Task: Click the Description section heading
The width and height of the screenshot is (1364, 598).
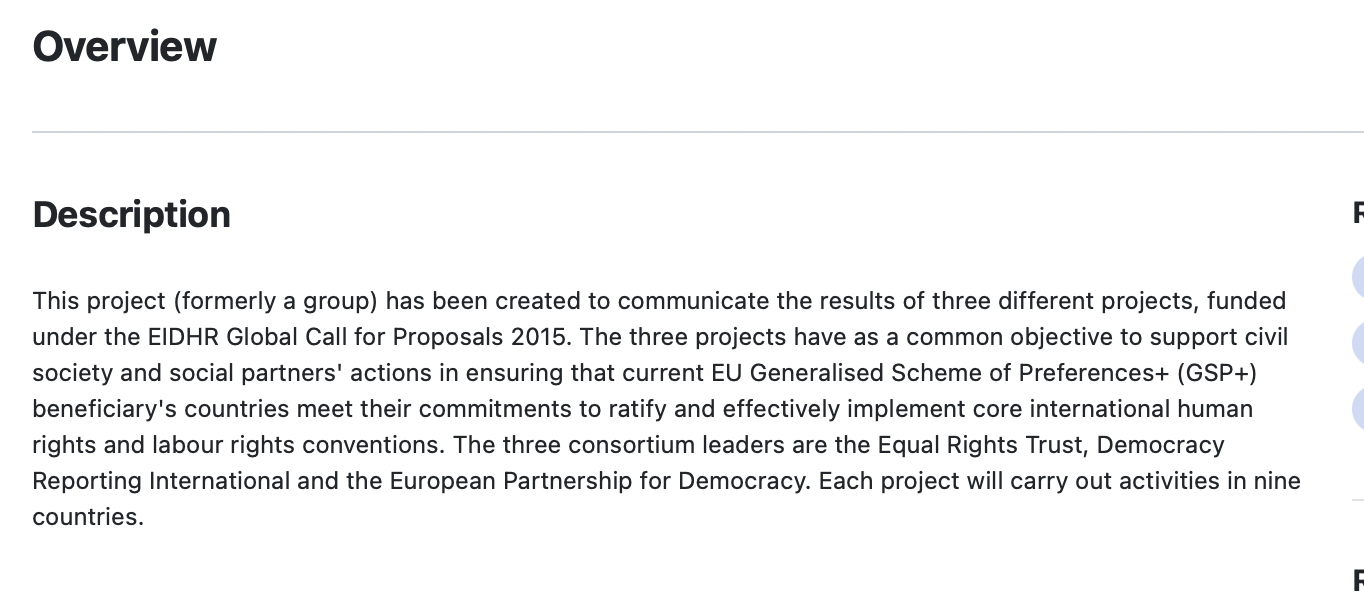Action: 131,215
